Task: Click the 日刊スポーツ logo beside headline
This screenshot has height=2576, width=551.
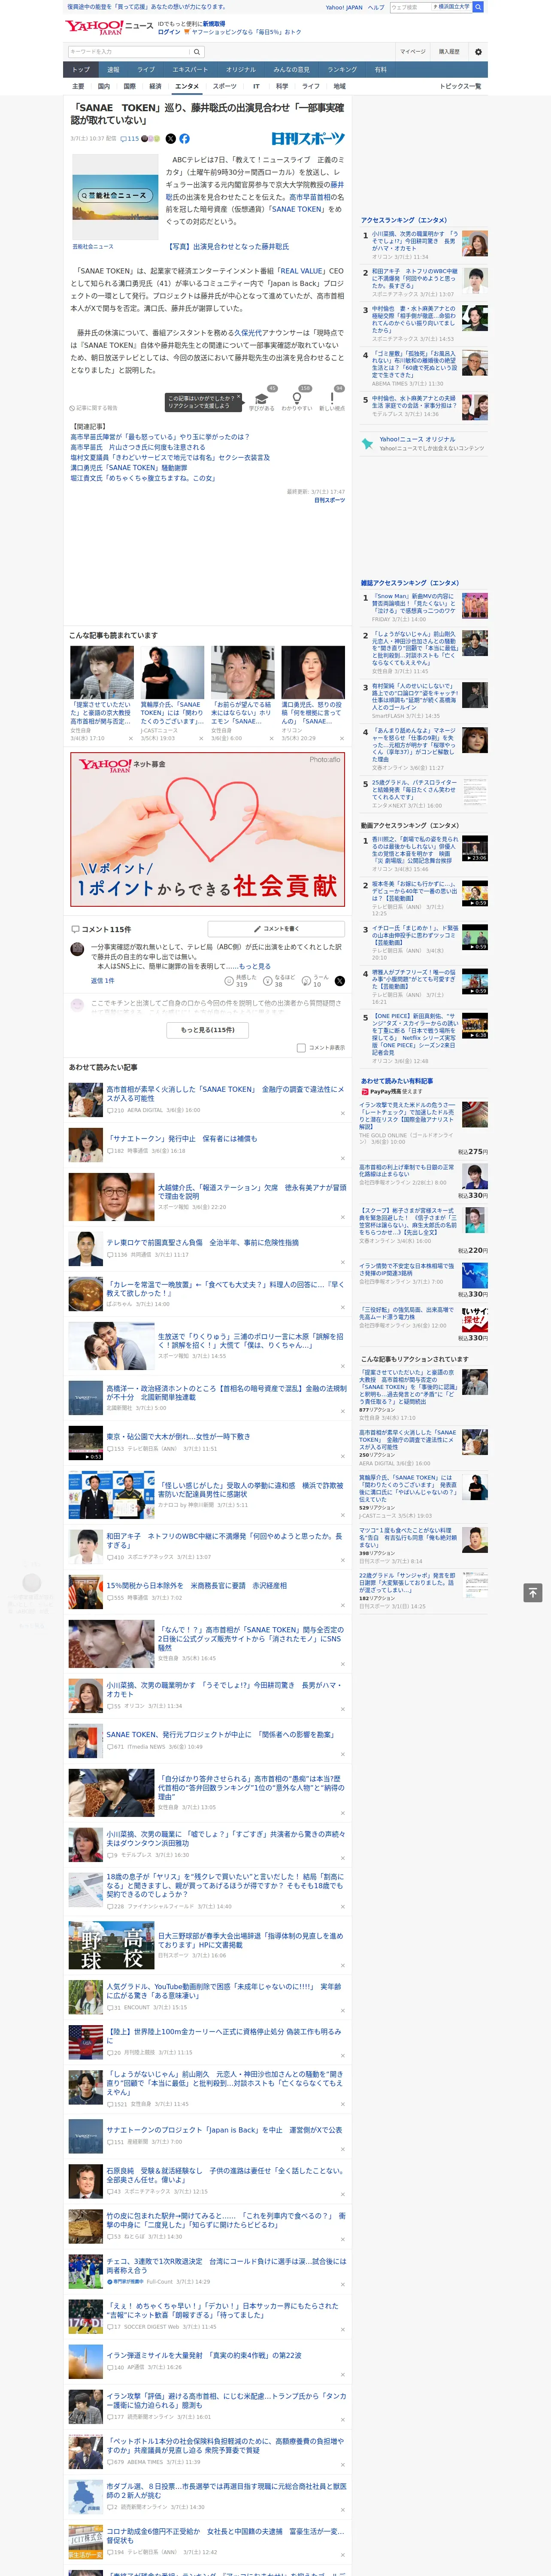Action: (308, 139)
